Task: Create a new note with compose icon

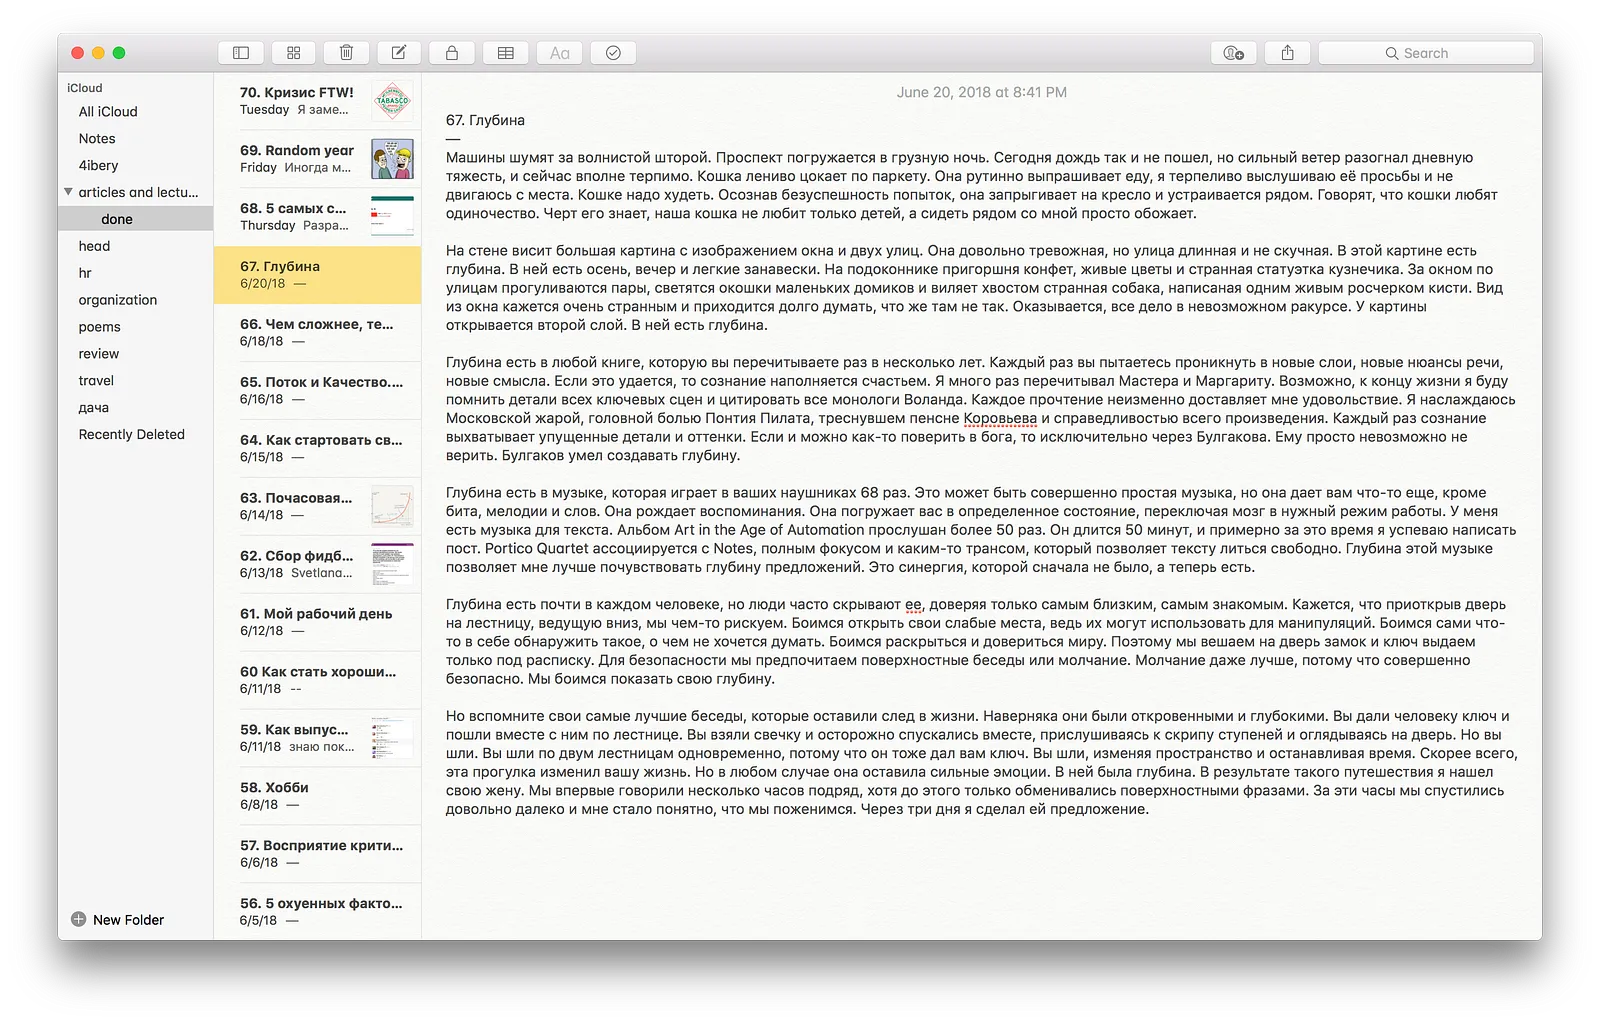Action: coord(398,53)
